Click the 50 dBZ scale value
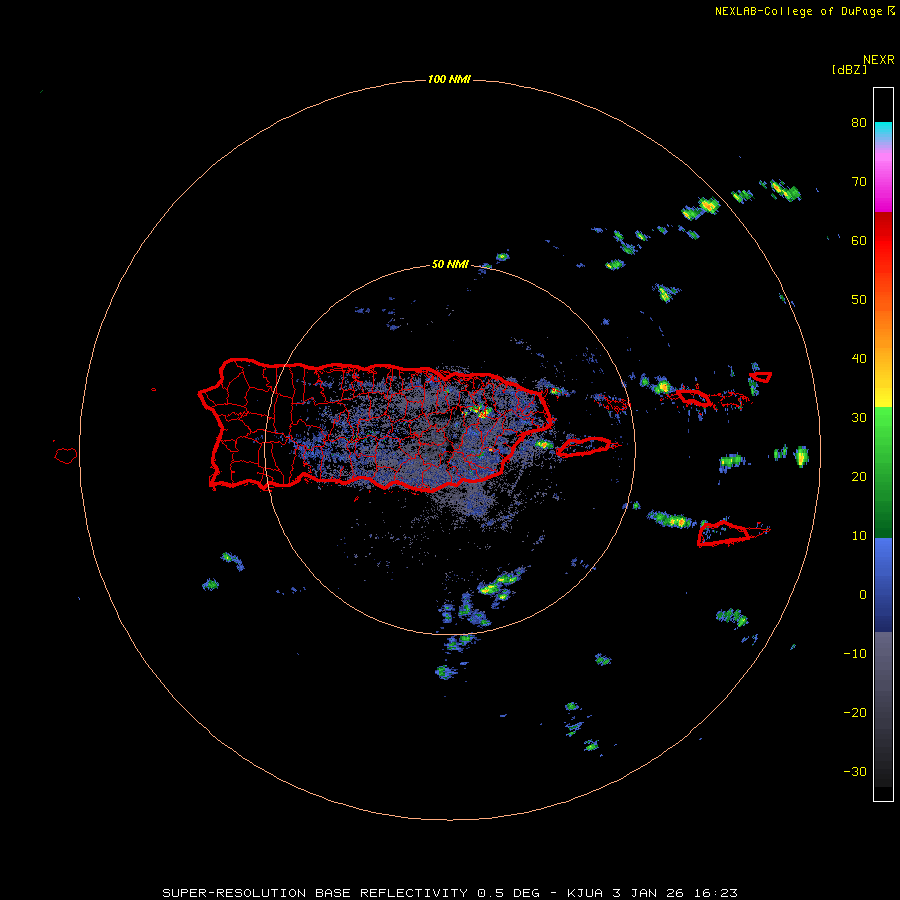900x900 pixels. click(859, 300)
